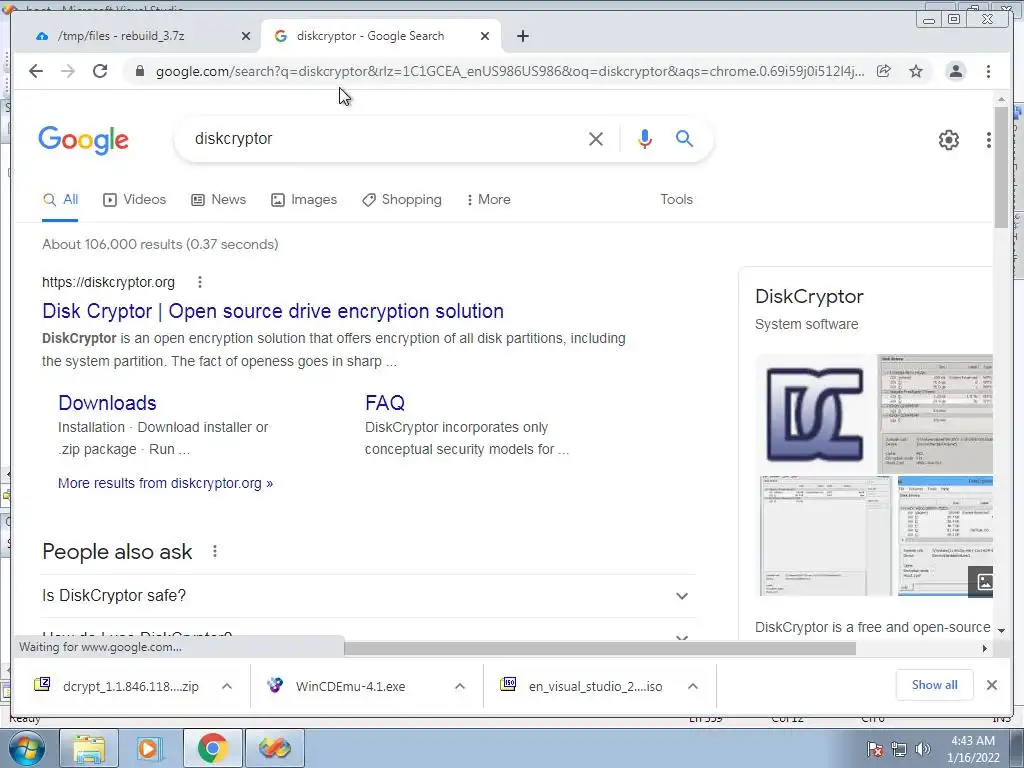Expand the Is DiskCryptor safe? question
The image size is (1024, 768).
[368, 596]
